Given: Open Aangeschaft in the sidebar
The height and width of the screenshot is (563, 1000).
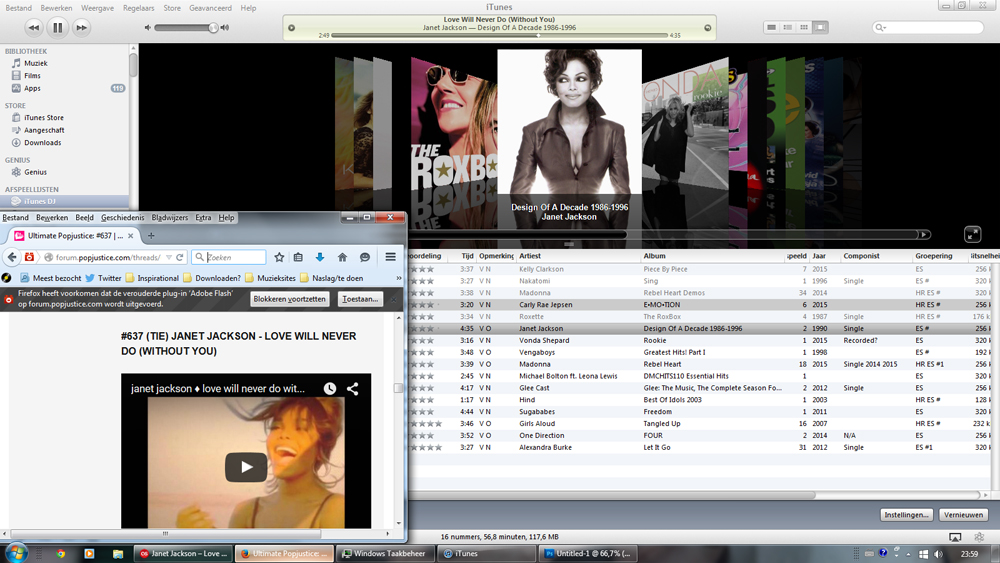Looking at the screenshot, I should 44,130.
